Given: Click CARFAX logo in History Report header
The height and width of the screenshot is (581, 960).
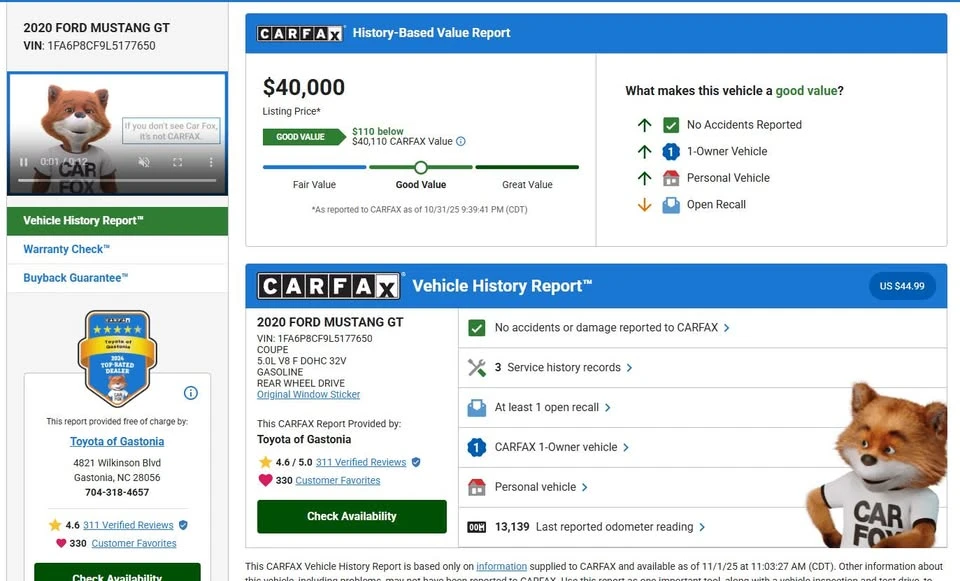Looking at the screenshot, I should tap(329, 286).
